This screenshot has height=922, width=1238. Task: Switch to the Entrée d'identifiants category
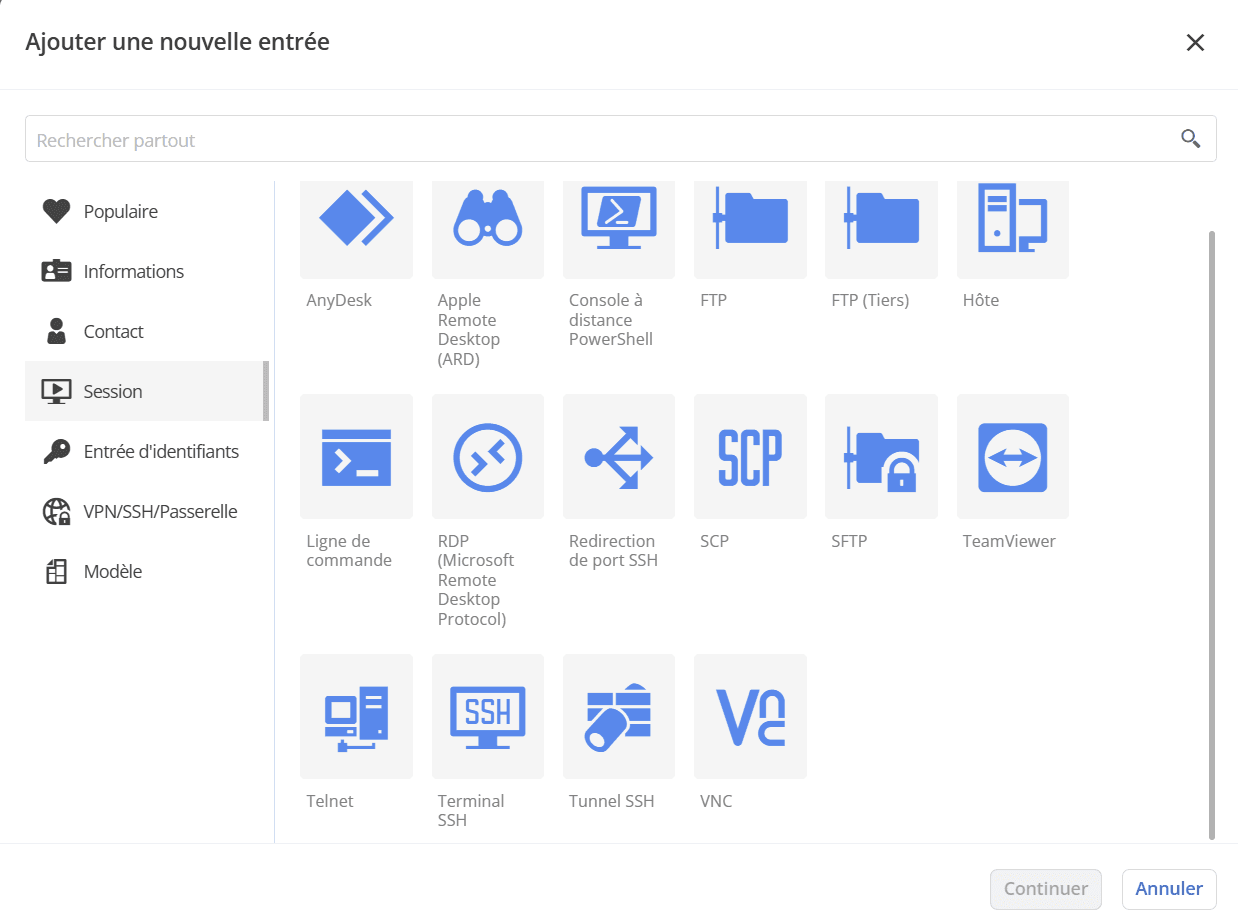click(x=160, y=452)
